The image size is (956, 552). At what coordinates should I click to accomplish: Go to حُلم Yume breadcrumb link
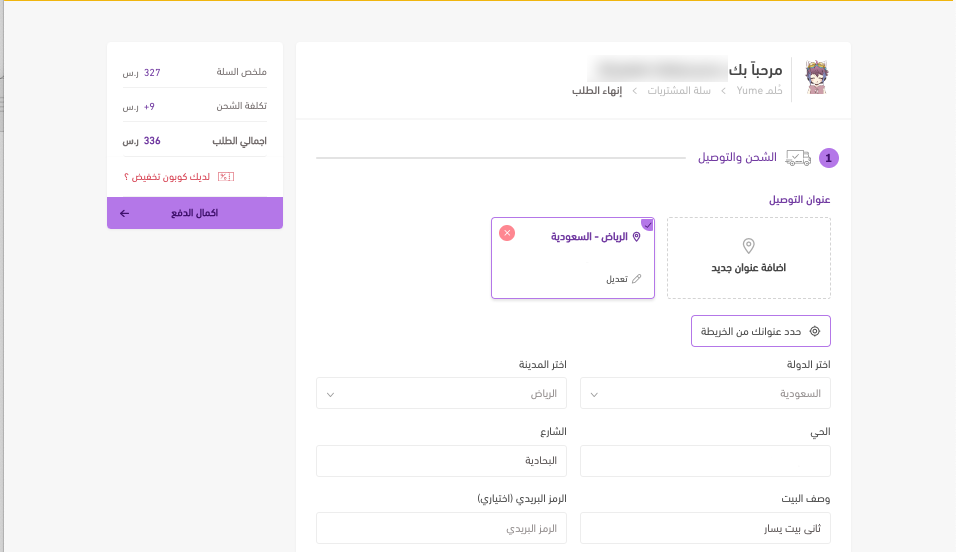coord(759,91)
